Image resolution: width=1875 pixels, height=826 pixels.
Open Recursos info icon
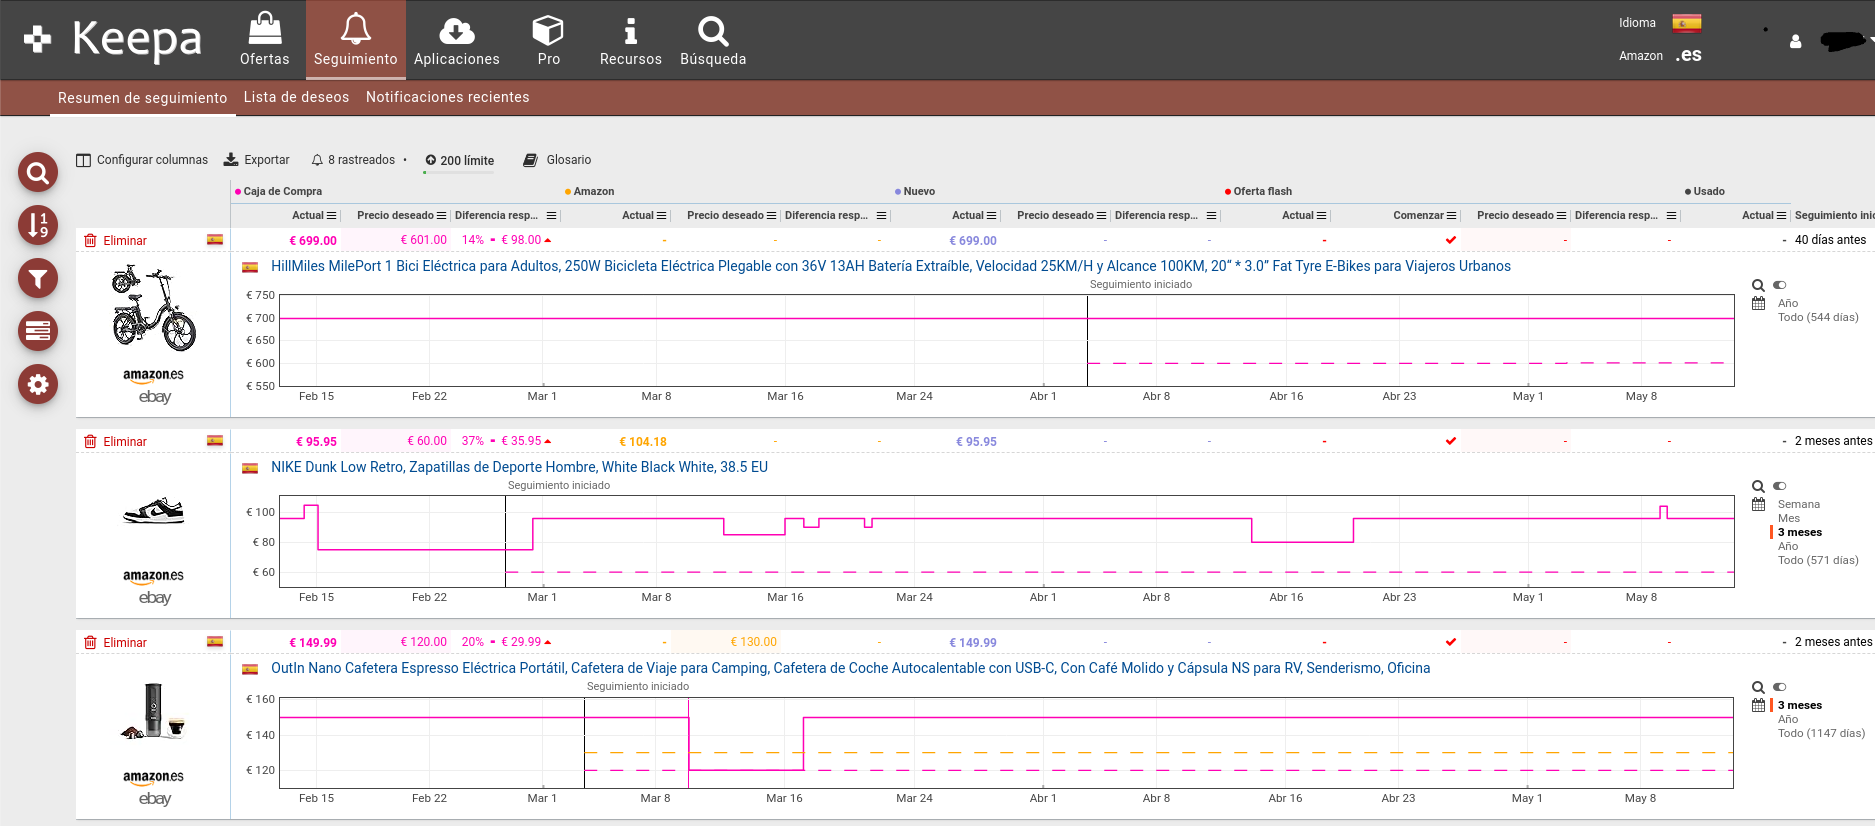tap(630, 31)
